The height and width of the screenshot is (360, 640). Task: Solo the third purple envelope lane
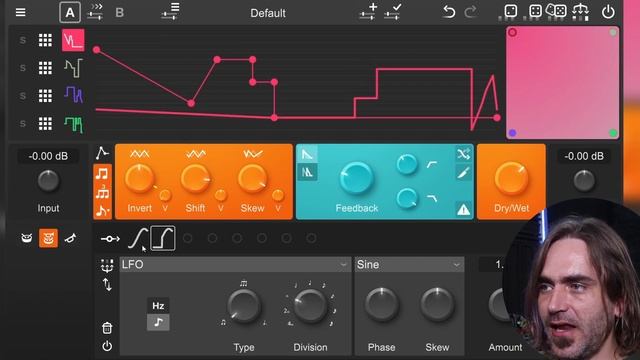[x=23, y=96]
